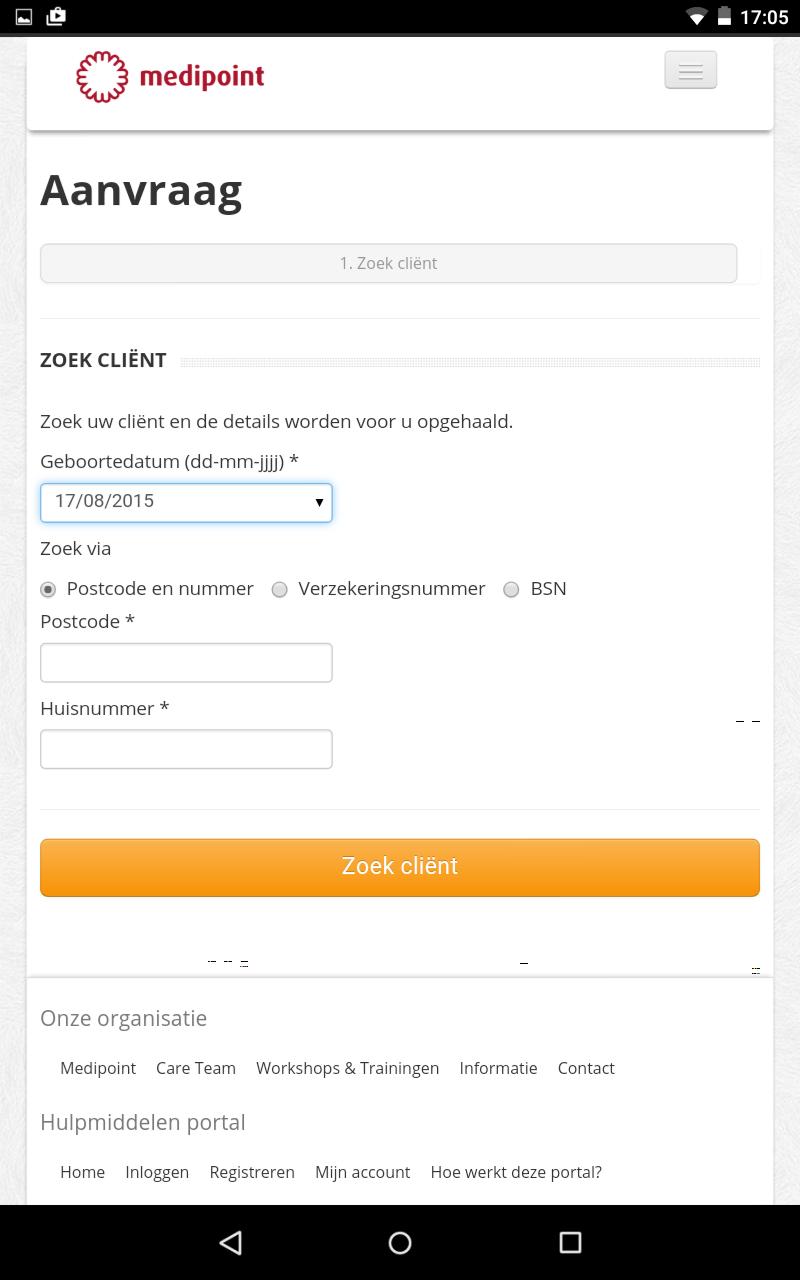Tap the Android back navigation icon
The image size is (800, 1280).
[230, 1242]
